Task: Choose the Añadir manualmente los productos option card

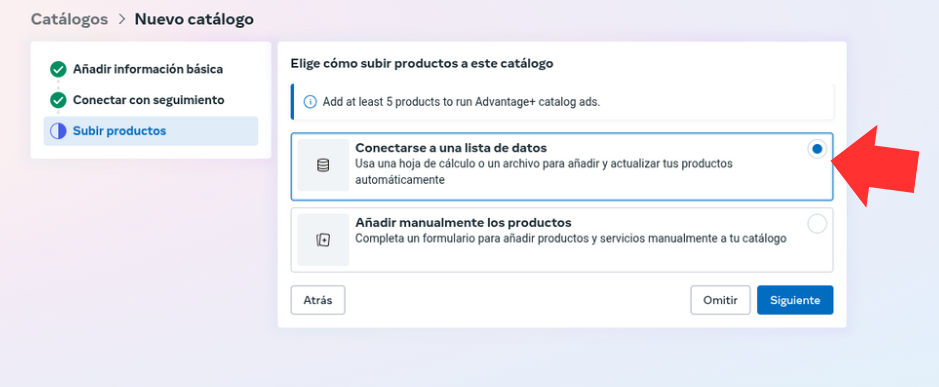Action: [x=562, y=240]
